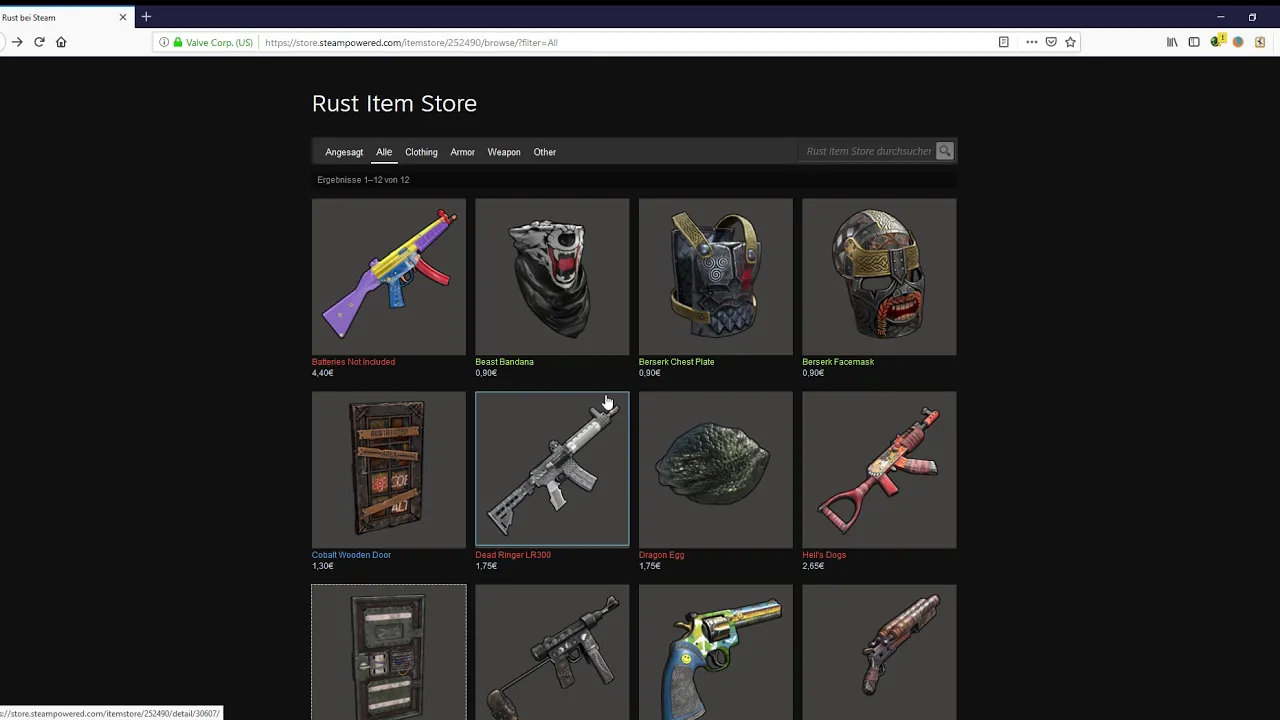The height and width of the screenshot is (720, 1280).
Task: Open Dragon Egg item image
Action: coord(716,469)
